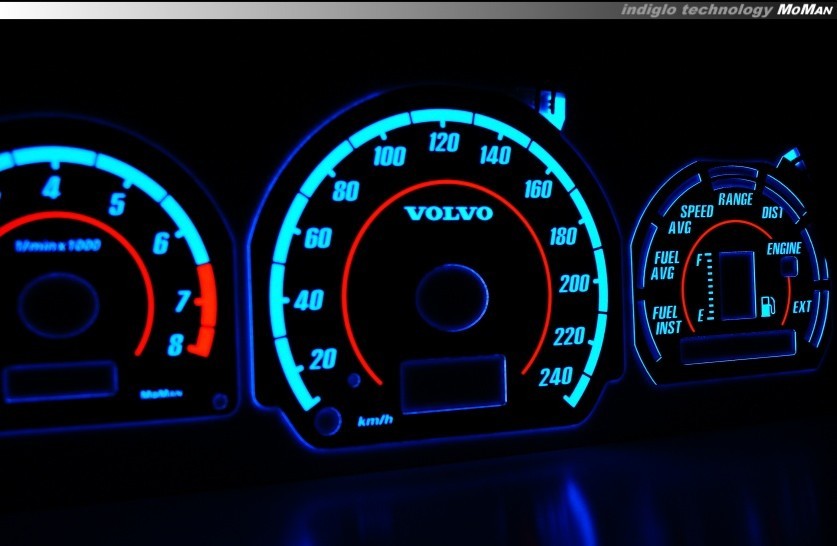The image size is (837, 546).
Task: Click the tachometer rectangular display window
Action: tap(60, 381)
